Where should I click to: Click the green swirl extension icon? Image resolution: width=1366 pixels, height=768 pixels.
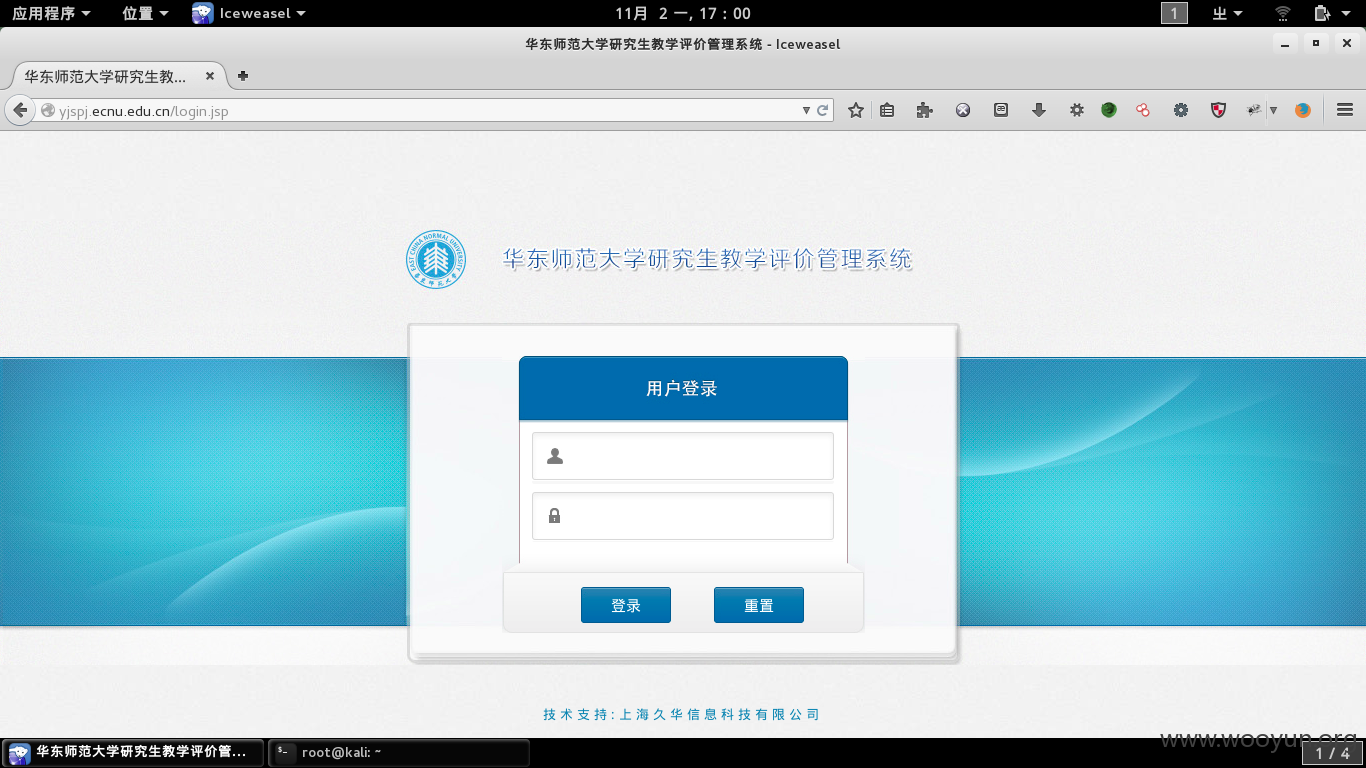click(x=1109, y=110)
